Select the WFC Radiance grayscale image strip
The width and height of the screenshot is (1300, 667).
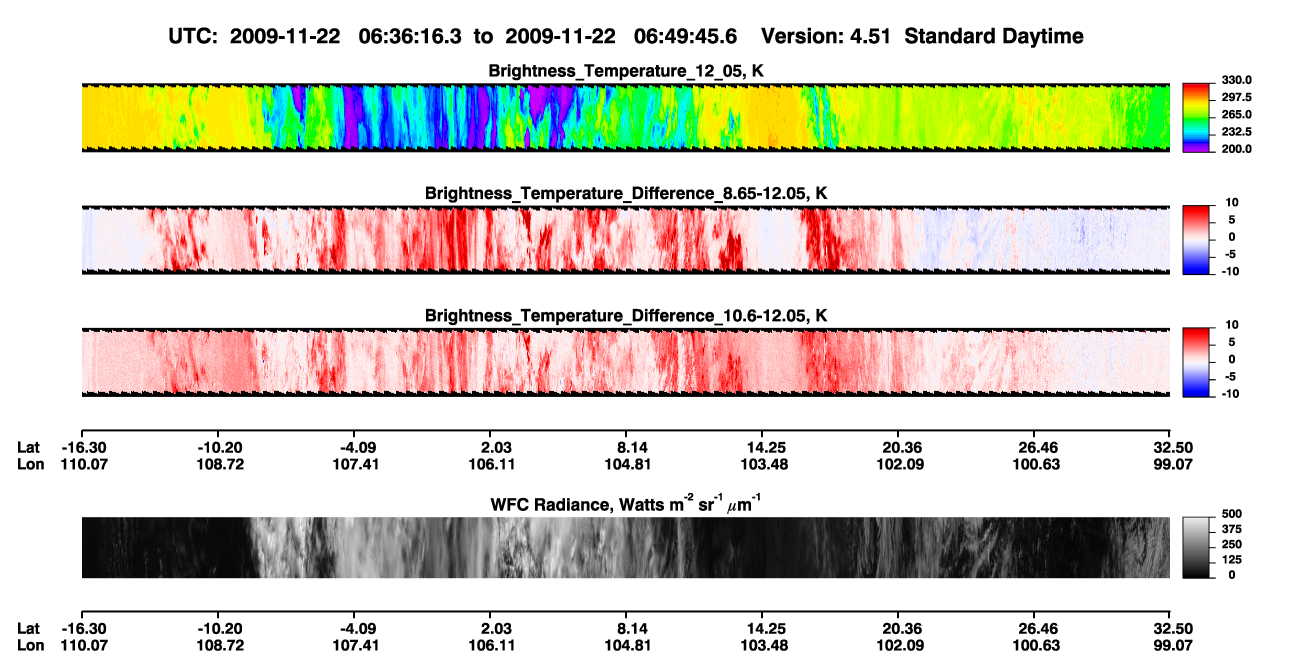[625, 548]
